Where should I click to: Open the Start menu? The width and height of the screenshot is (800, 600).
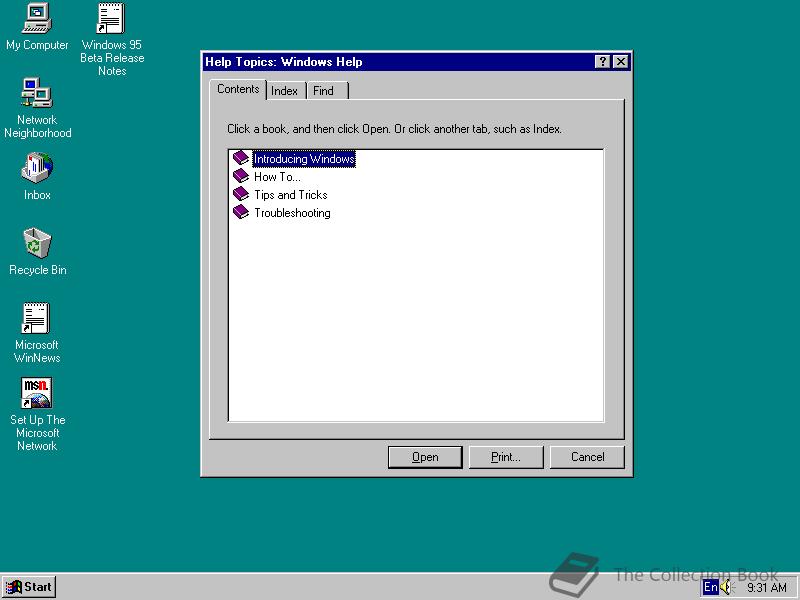click(29, 587)
